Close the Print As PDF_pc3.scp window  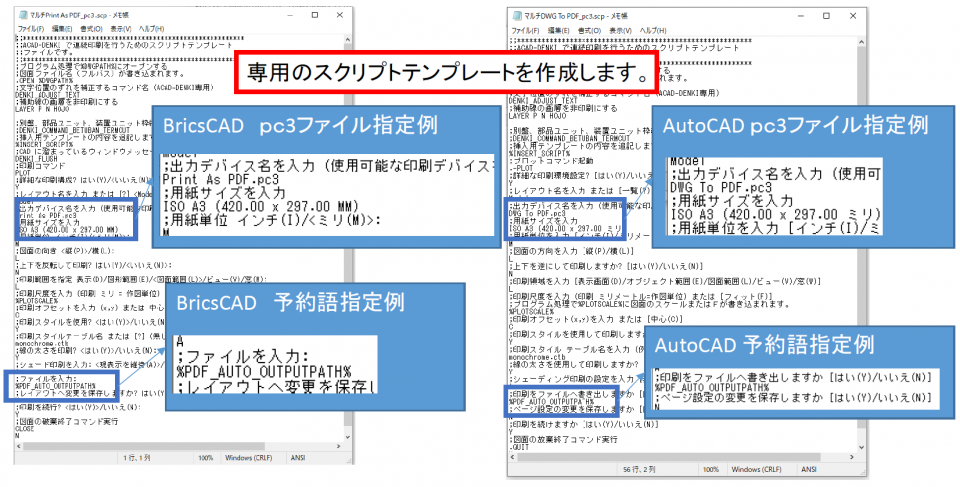(x=341, y=15)
